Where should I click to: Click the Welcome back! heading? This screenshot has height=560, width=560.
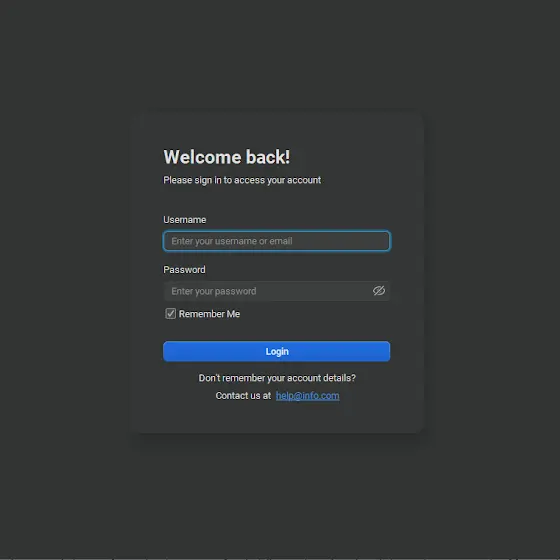tap(227, 157)
